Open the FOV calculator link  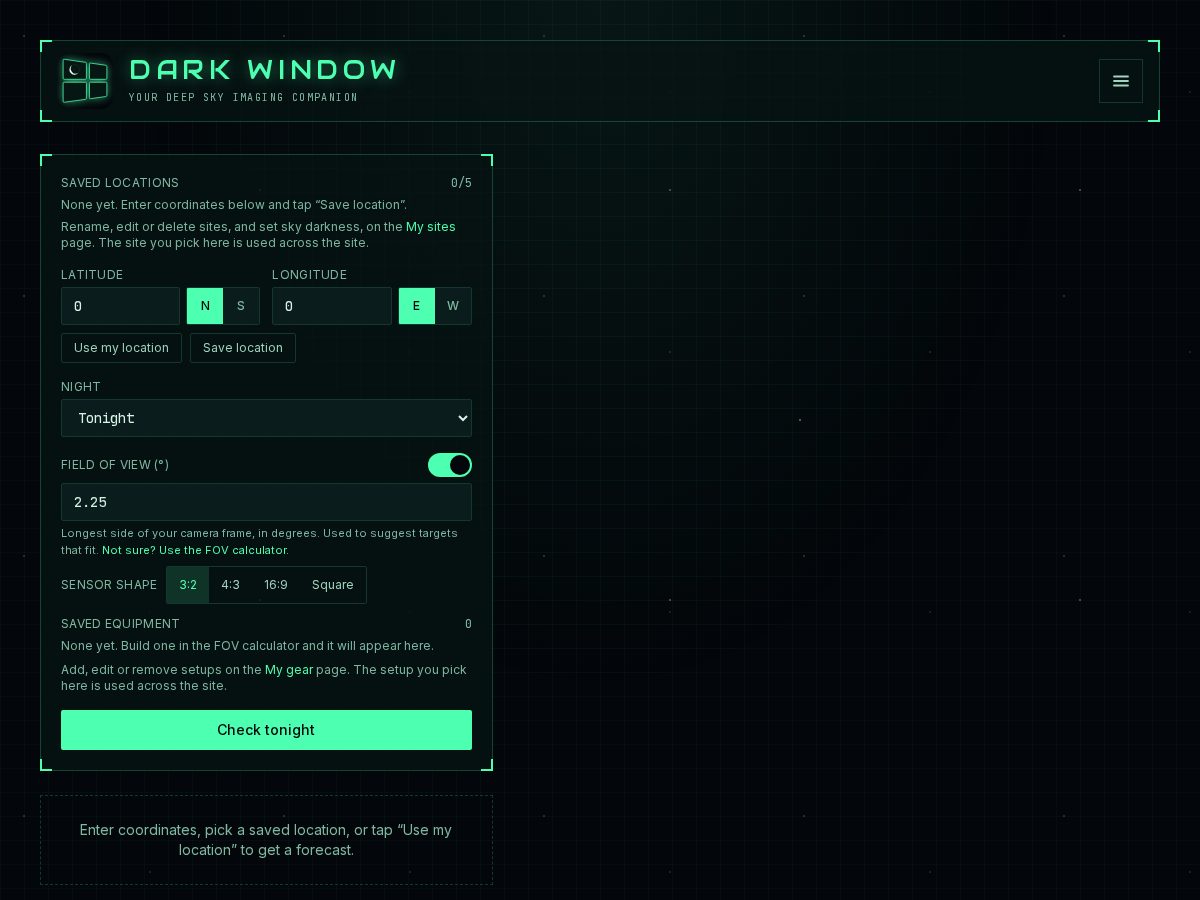pyautogui.click(x=195, y=550)
